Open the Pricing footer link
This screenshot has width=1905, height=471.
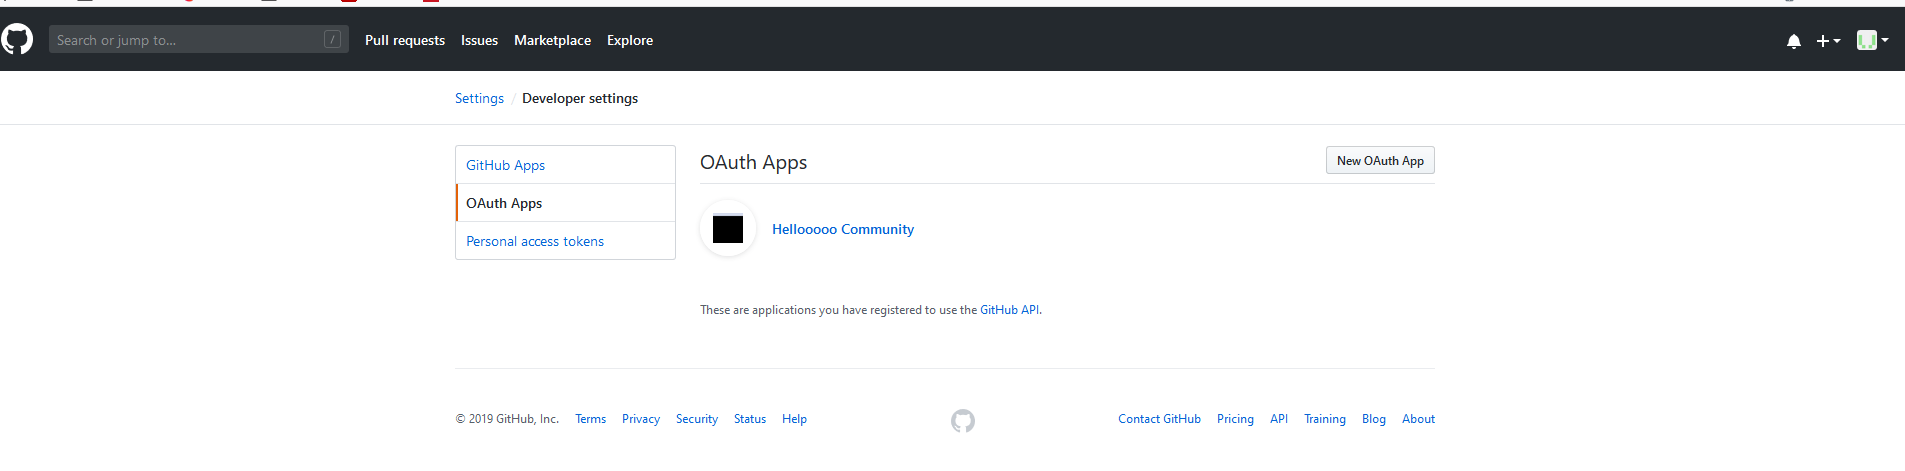1235,419
